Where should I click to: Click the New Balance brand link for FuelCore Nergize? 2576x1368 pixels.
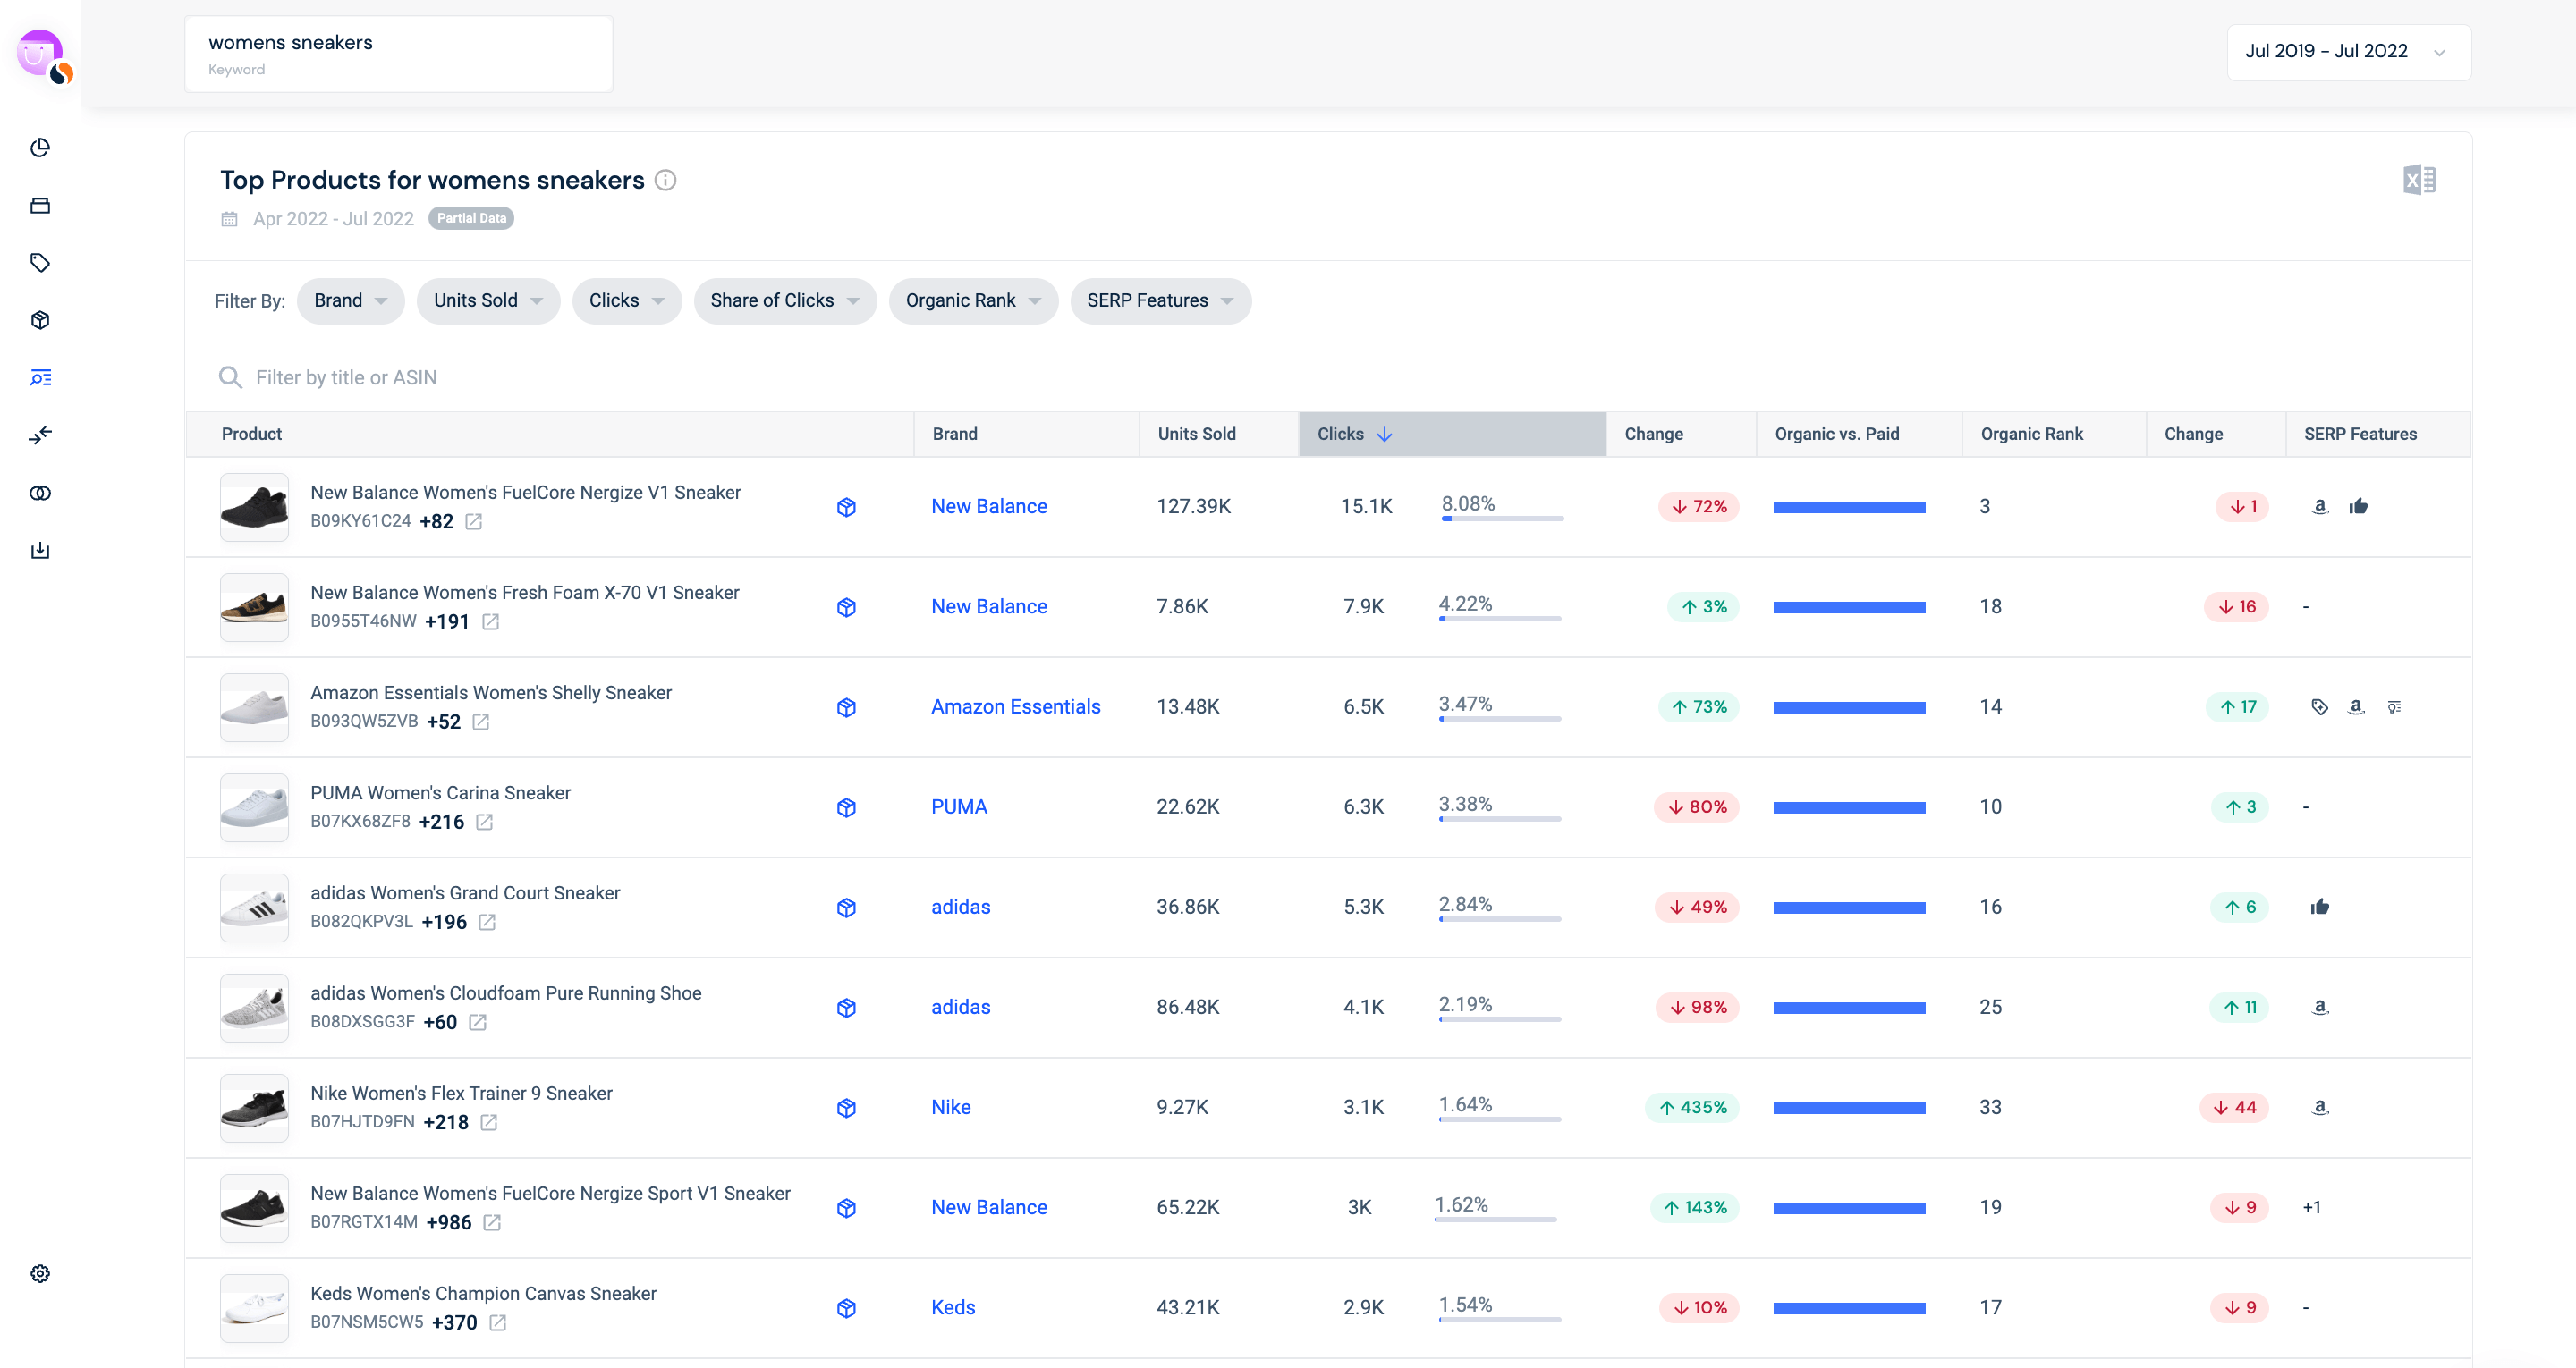pos(988,504)
